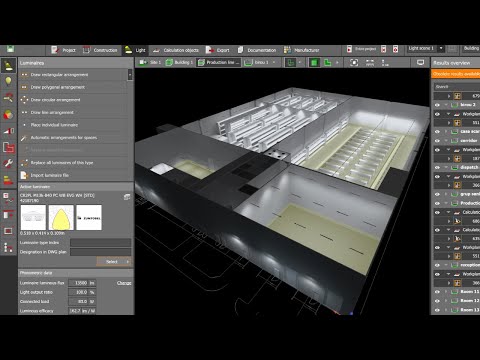
Task: Select the red panel copy sidebar icon
Action: click(x=8, y=215)
